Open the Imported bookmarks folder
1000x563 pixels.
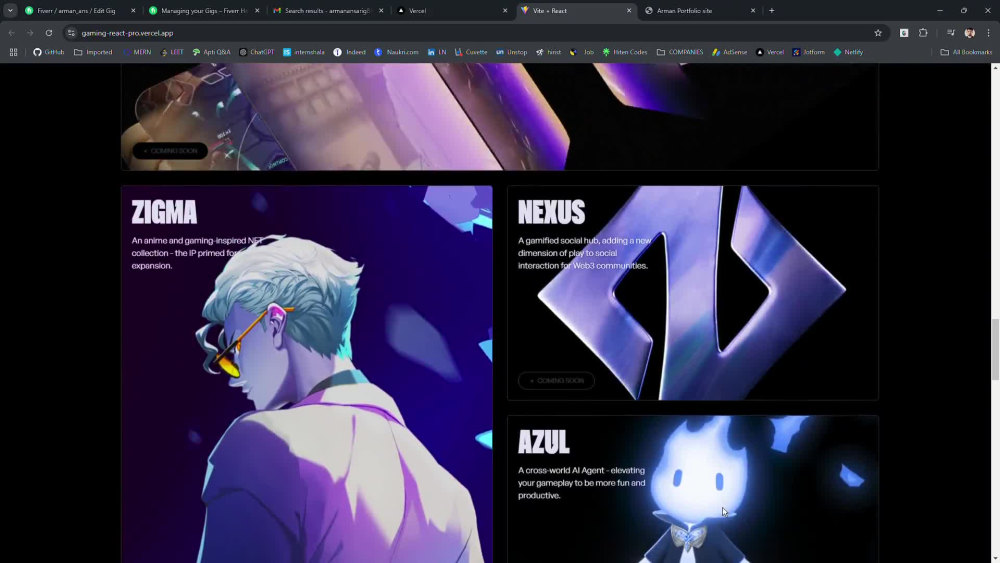[x=93, y=52]
